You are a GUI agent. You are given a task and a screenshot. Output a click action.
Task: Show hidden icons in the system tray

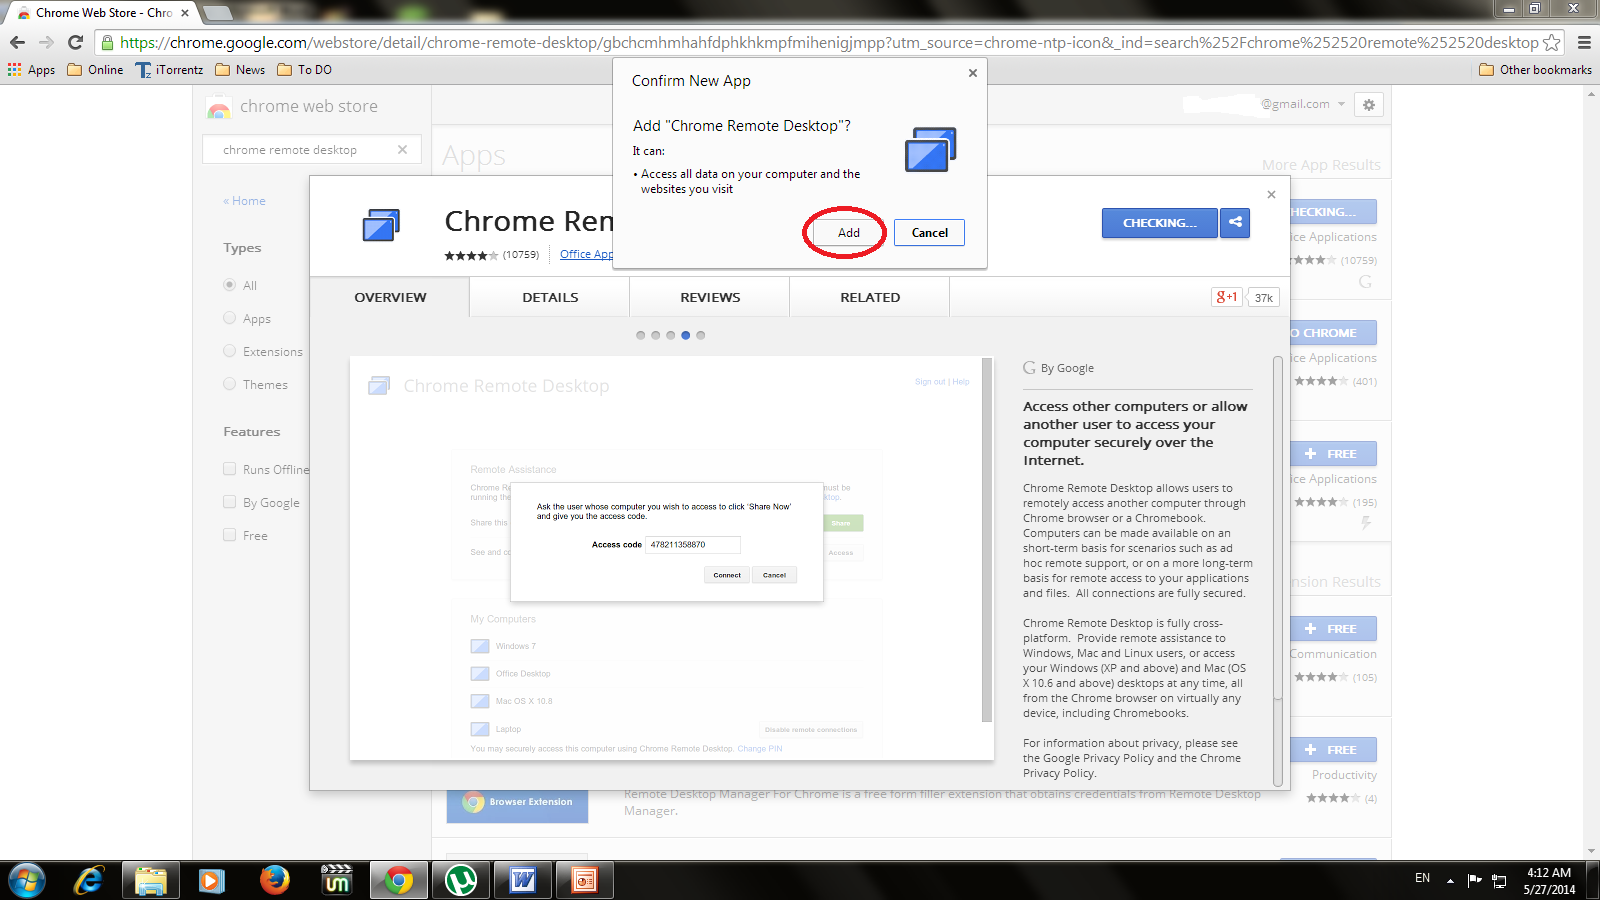pyautogui.click(x=1450, y=881)
